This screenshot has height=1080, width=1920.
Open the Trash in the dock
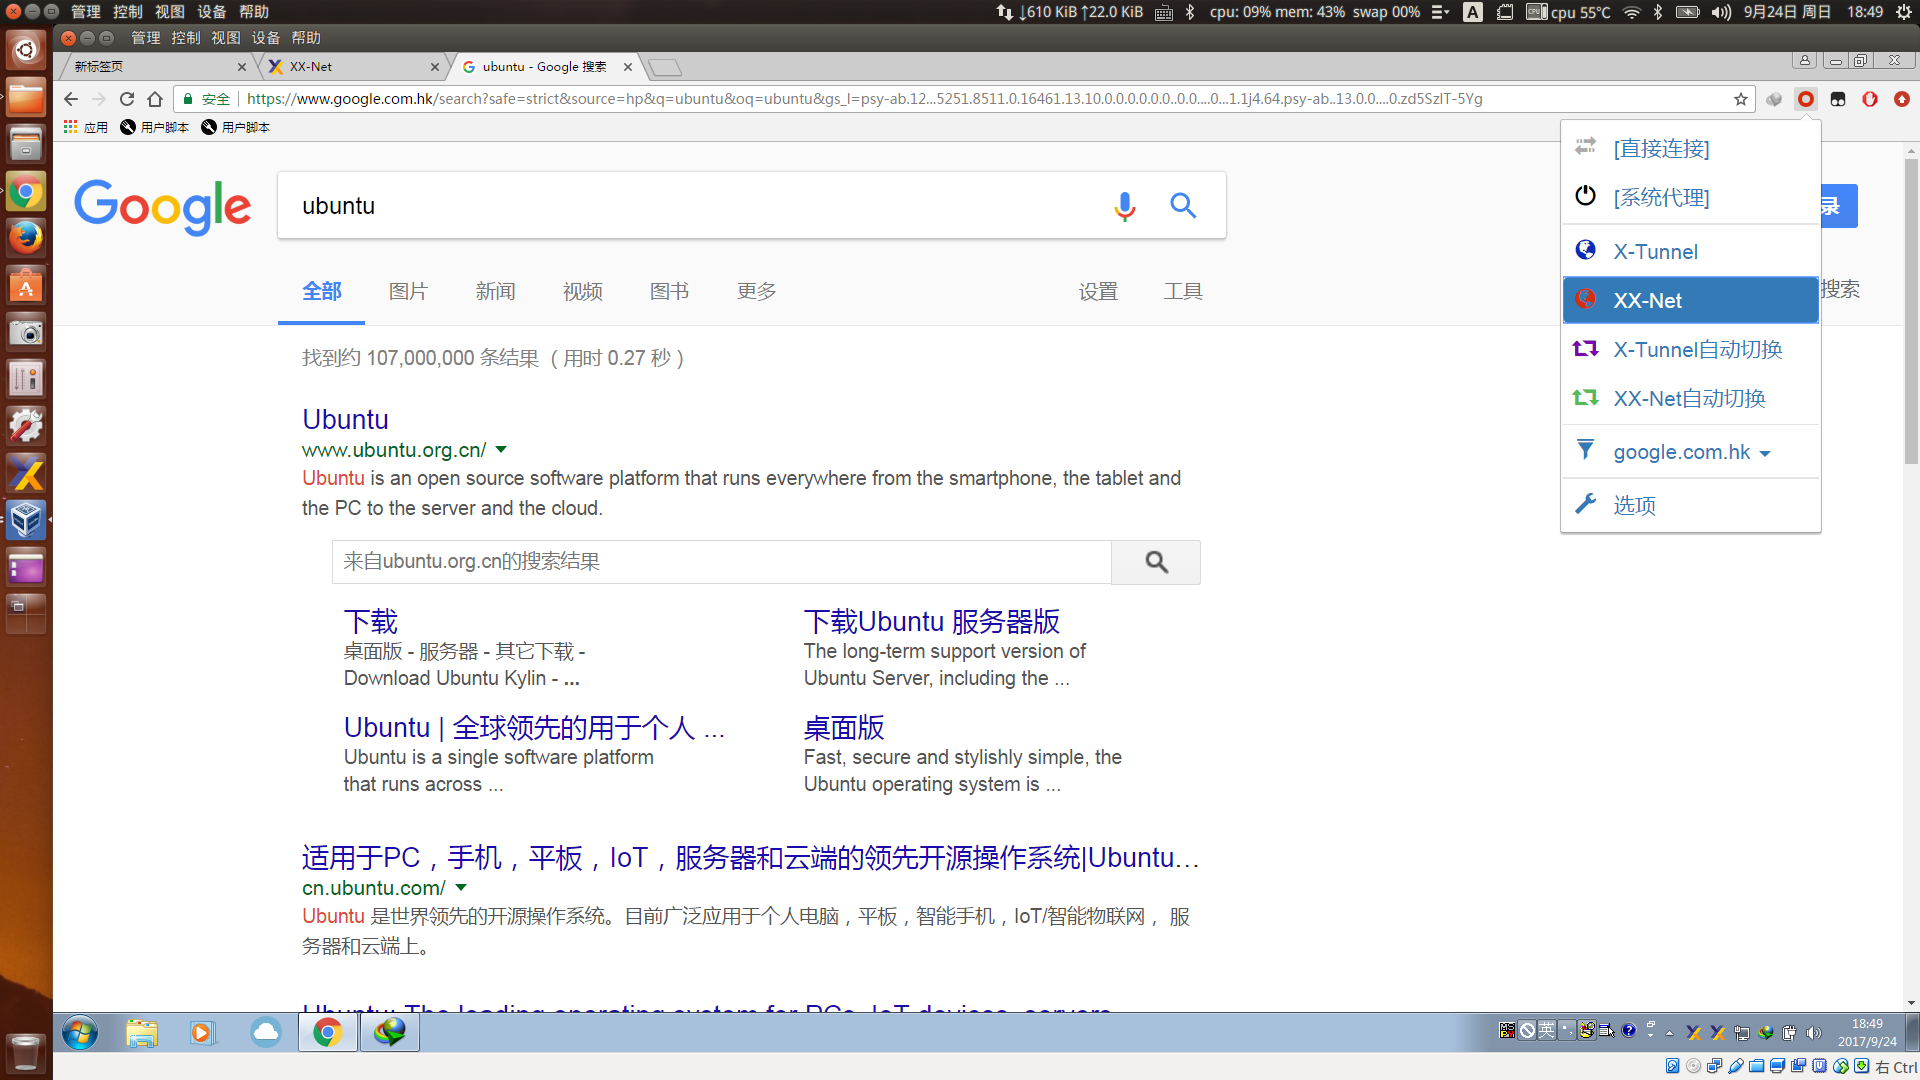click(x=26, y=1053)
